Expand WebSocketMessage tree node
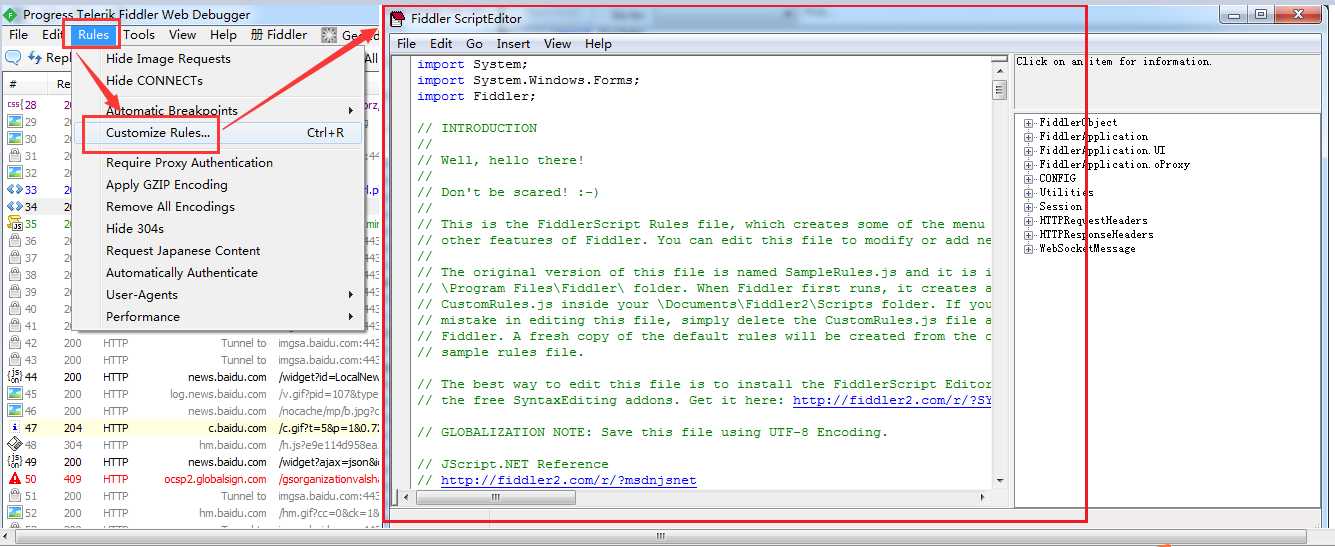This screenshot has height=547, width=1335. [x=1028, y=249]
